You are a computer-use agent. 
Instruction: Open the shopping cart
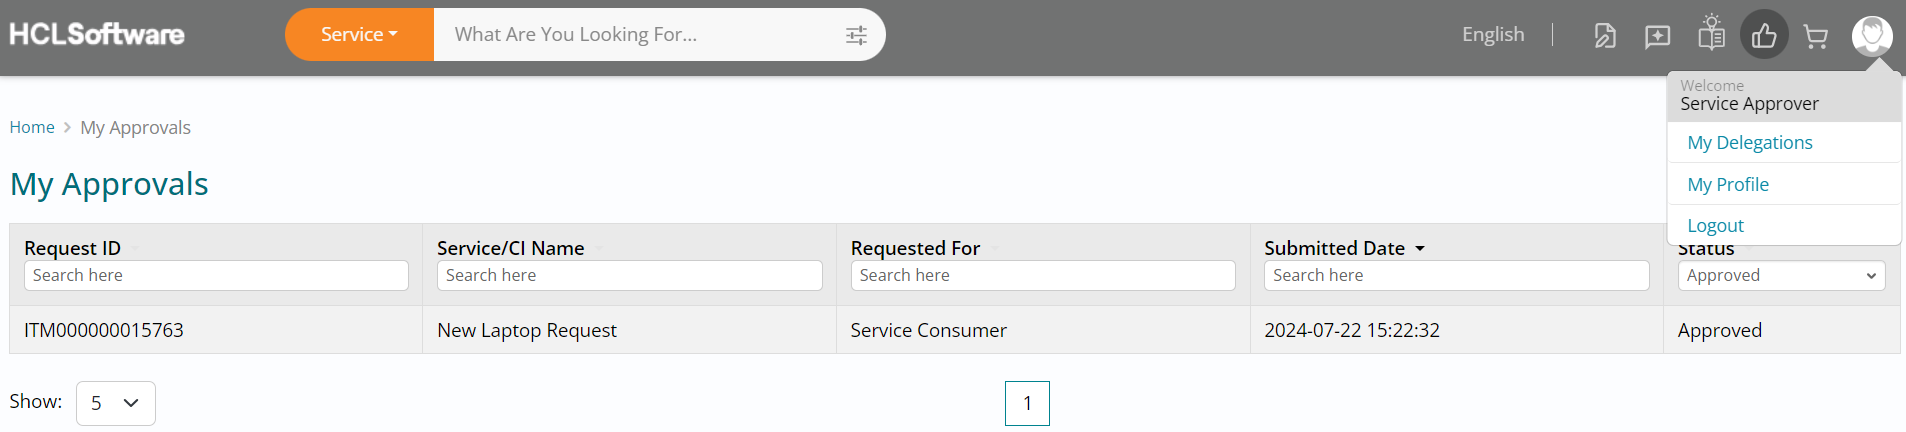pyautogui.click(x=1815, y=37)
